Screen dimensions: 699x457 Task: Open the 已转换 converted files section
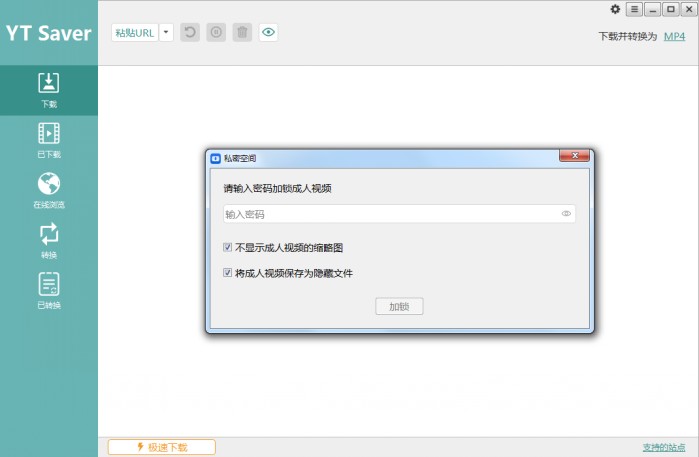coord(49,291)
